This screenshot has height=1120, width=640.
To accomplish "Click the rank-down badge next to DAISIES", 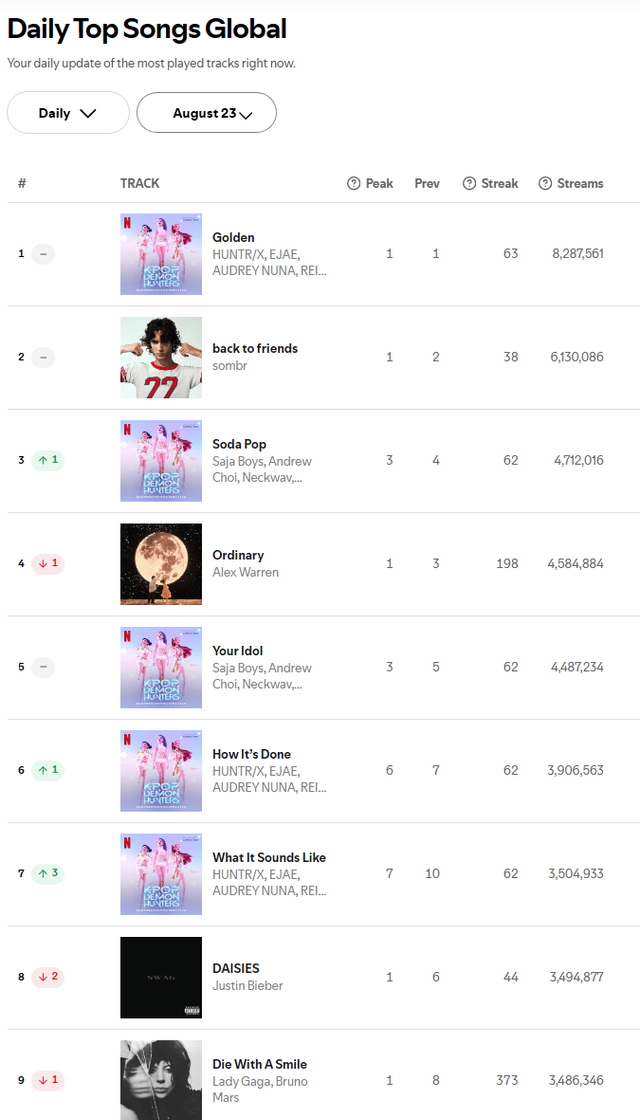I will coord(47,977).
